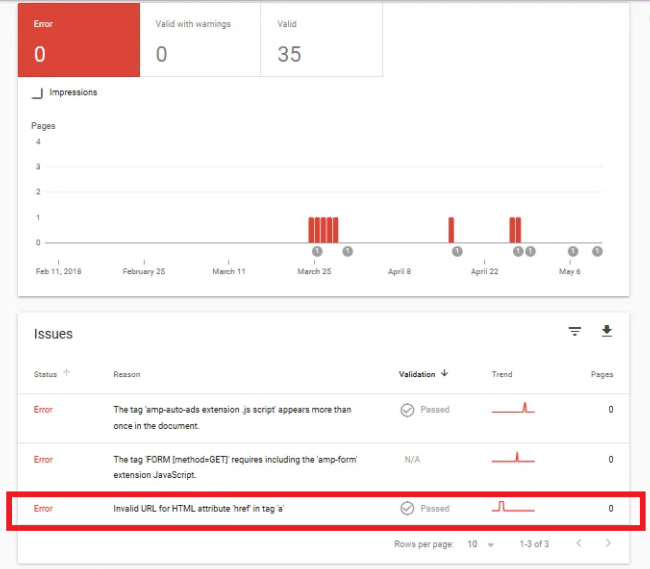The width and height of the screenshot is (650, 569).
Task: Click the single red bar in mid-April
Action: [451, 230]
